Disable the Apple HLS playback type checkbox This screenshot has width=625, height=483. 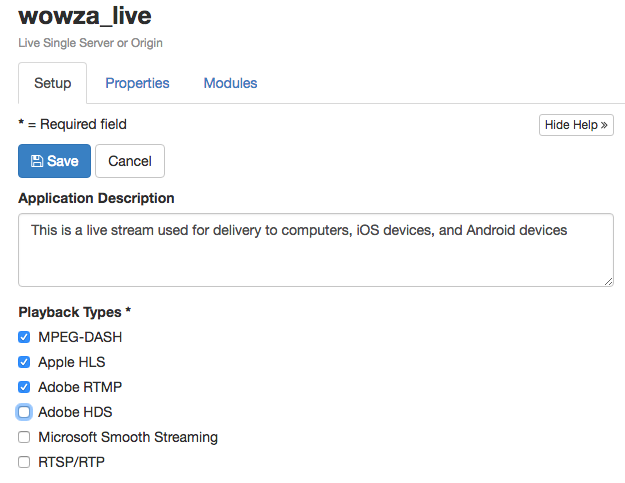point(24,362)
